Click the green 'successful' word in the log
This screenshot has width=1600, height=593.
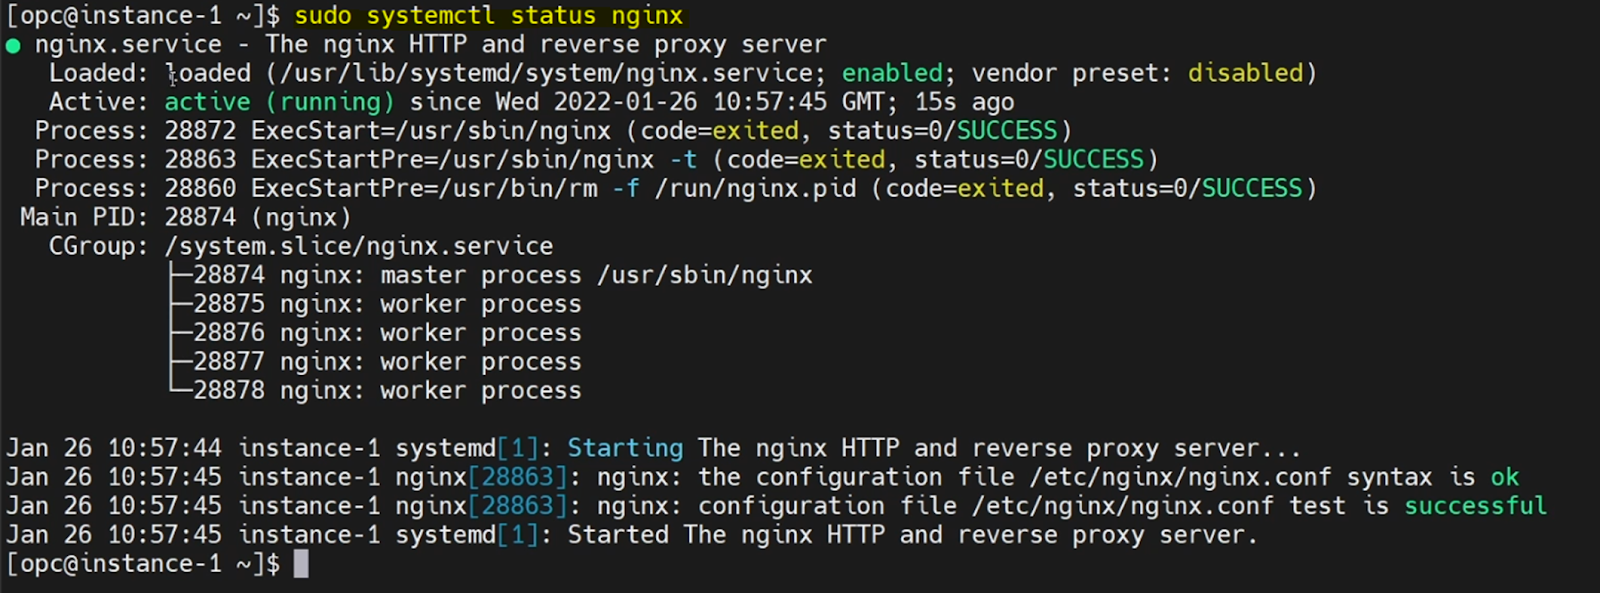(x=1475, y=507)
